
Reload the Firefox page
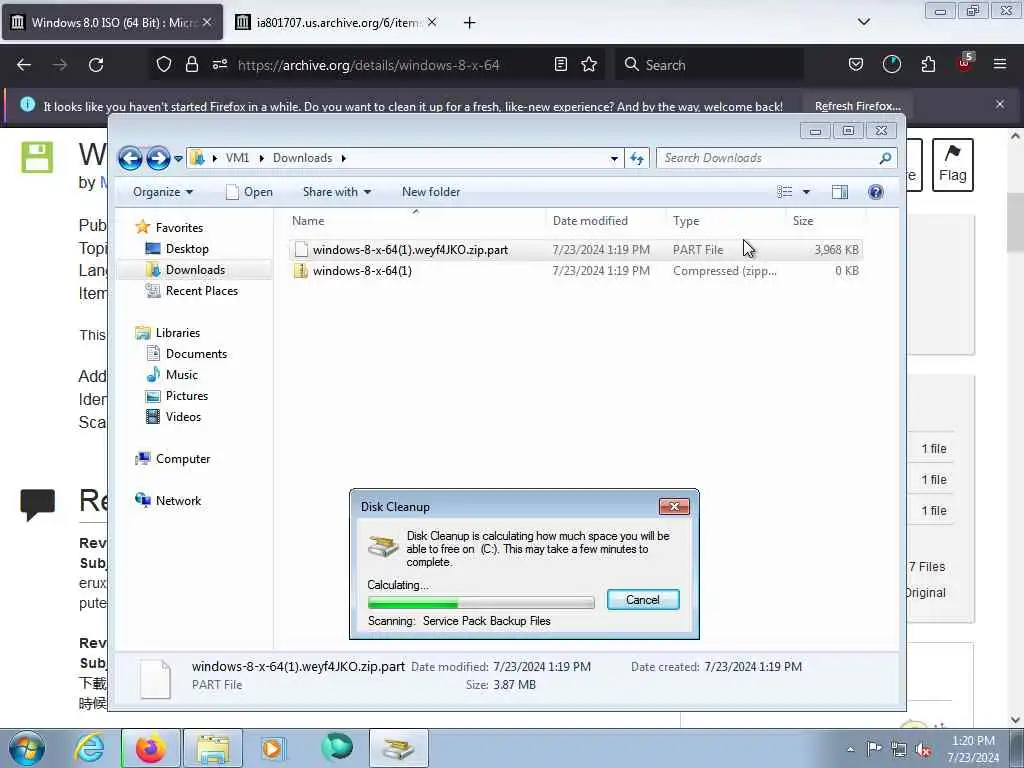(96, 65)
